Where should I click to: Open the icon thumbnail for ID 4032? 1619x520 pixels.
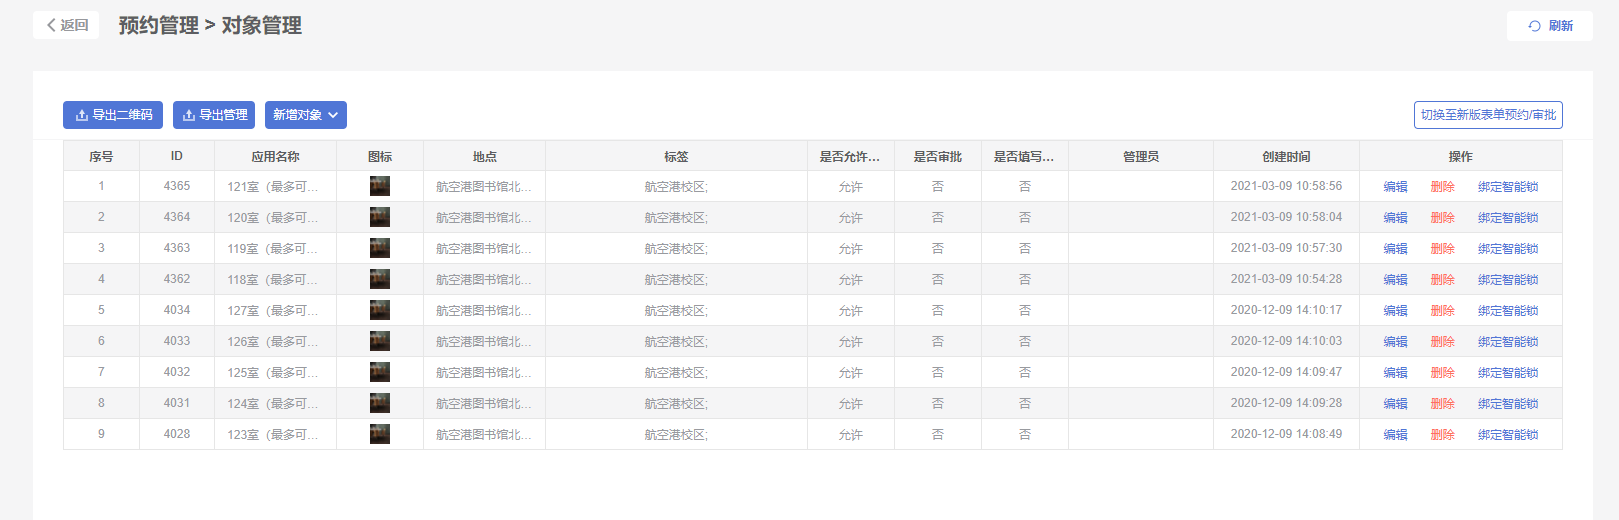(380, 372)
